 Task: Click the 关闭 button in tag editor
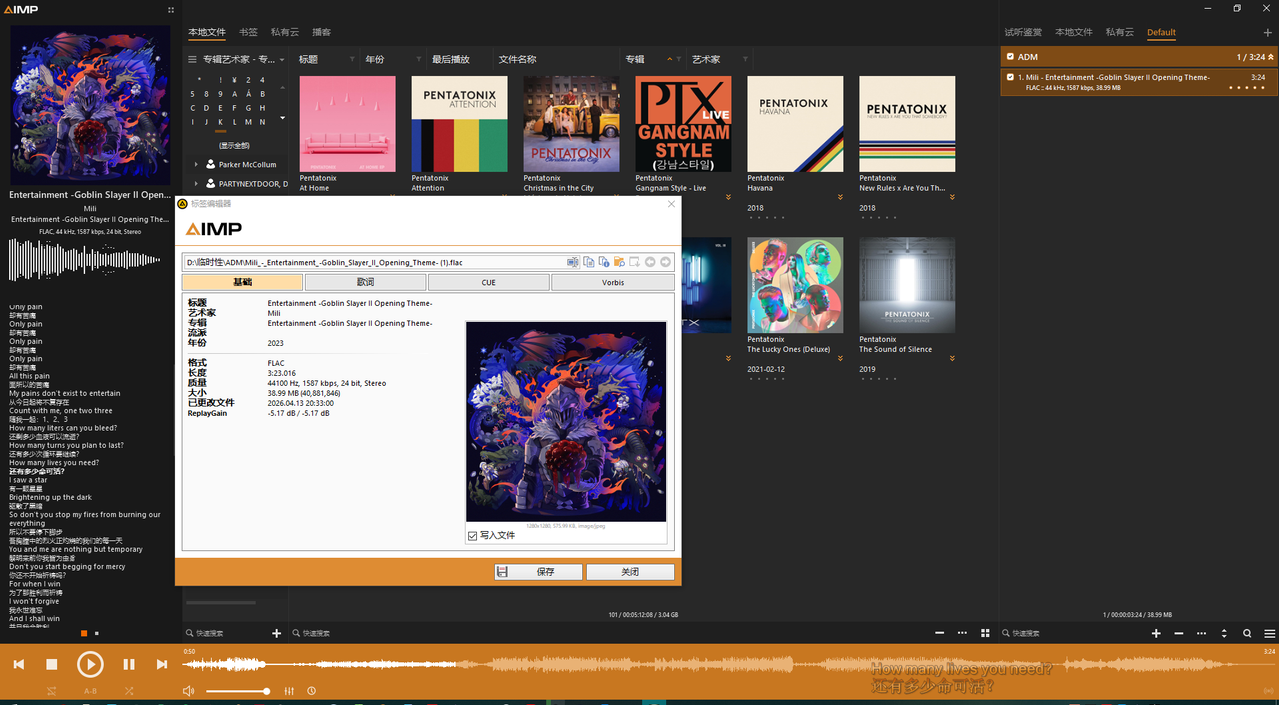coord(630,572)
